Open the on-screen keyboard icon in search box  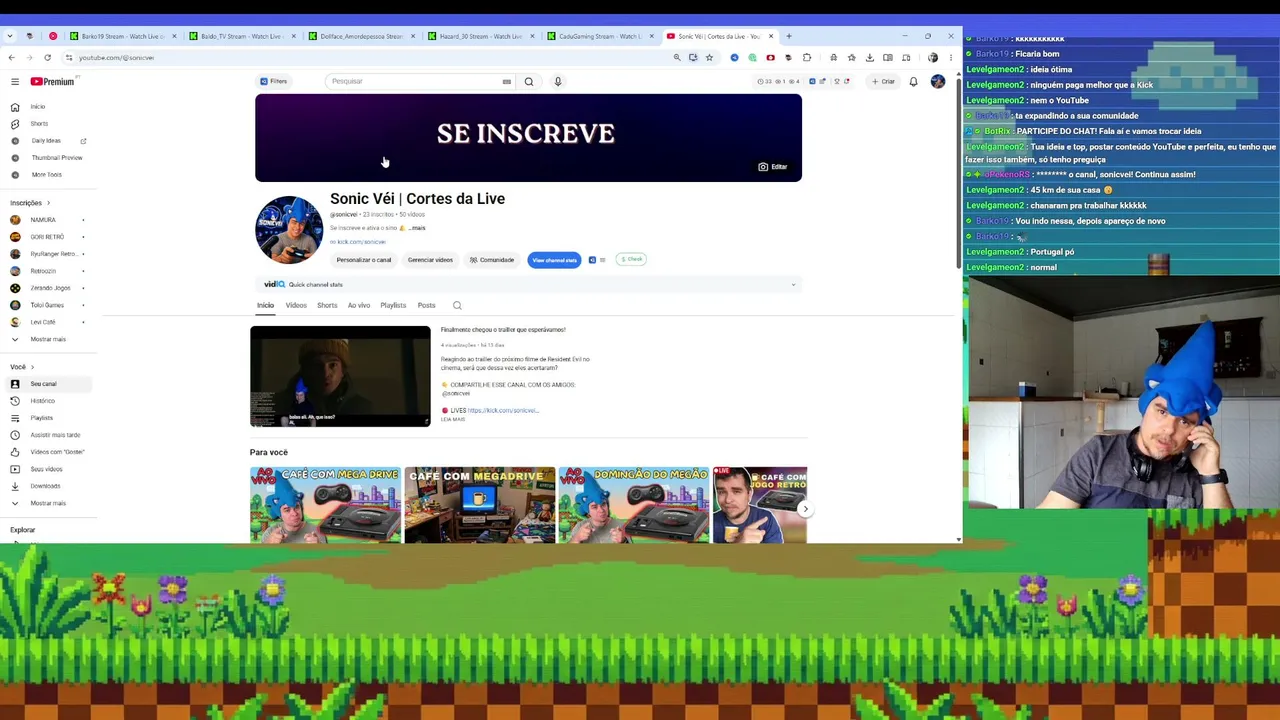[x=507, y=81]
